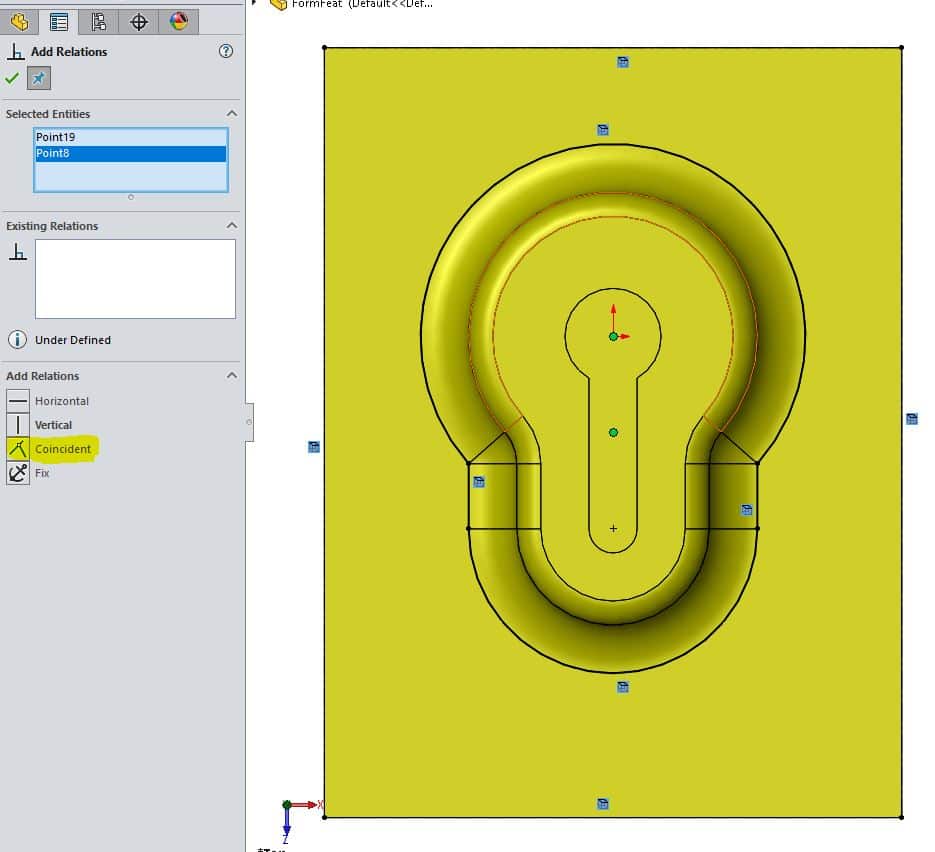Click the green sketch point at model center
Viewport: 935px width, 852px height.
(x=613, y=337)
